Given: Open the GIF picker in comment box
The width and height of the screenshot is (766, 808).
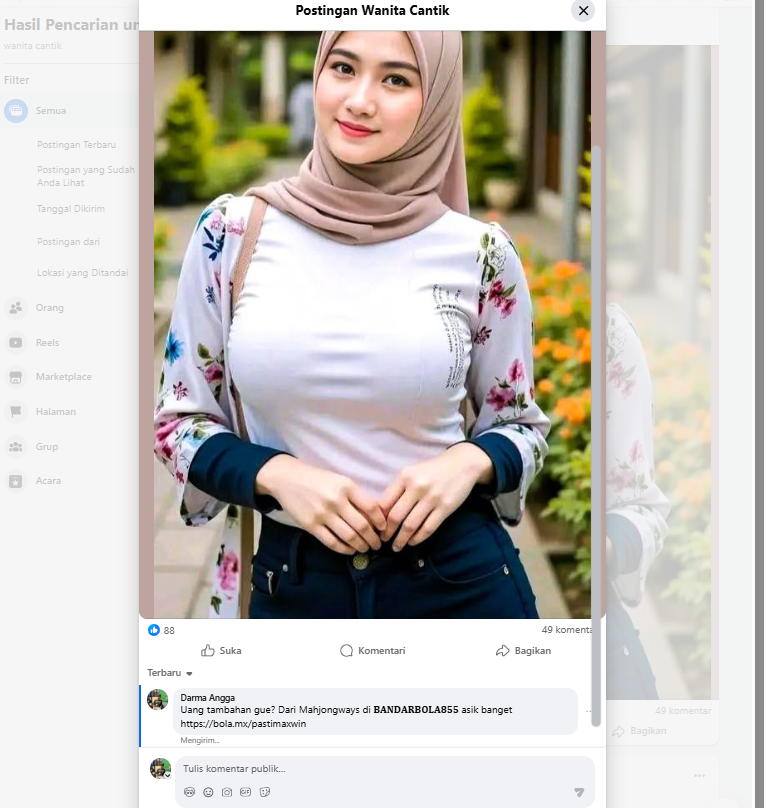Looking at the screenshot, I should 245,792.
